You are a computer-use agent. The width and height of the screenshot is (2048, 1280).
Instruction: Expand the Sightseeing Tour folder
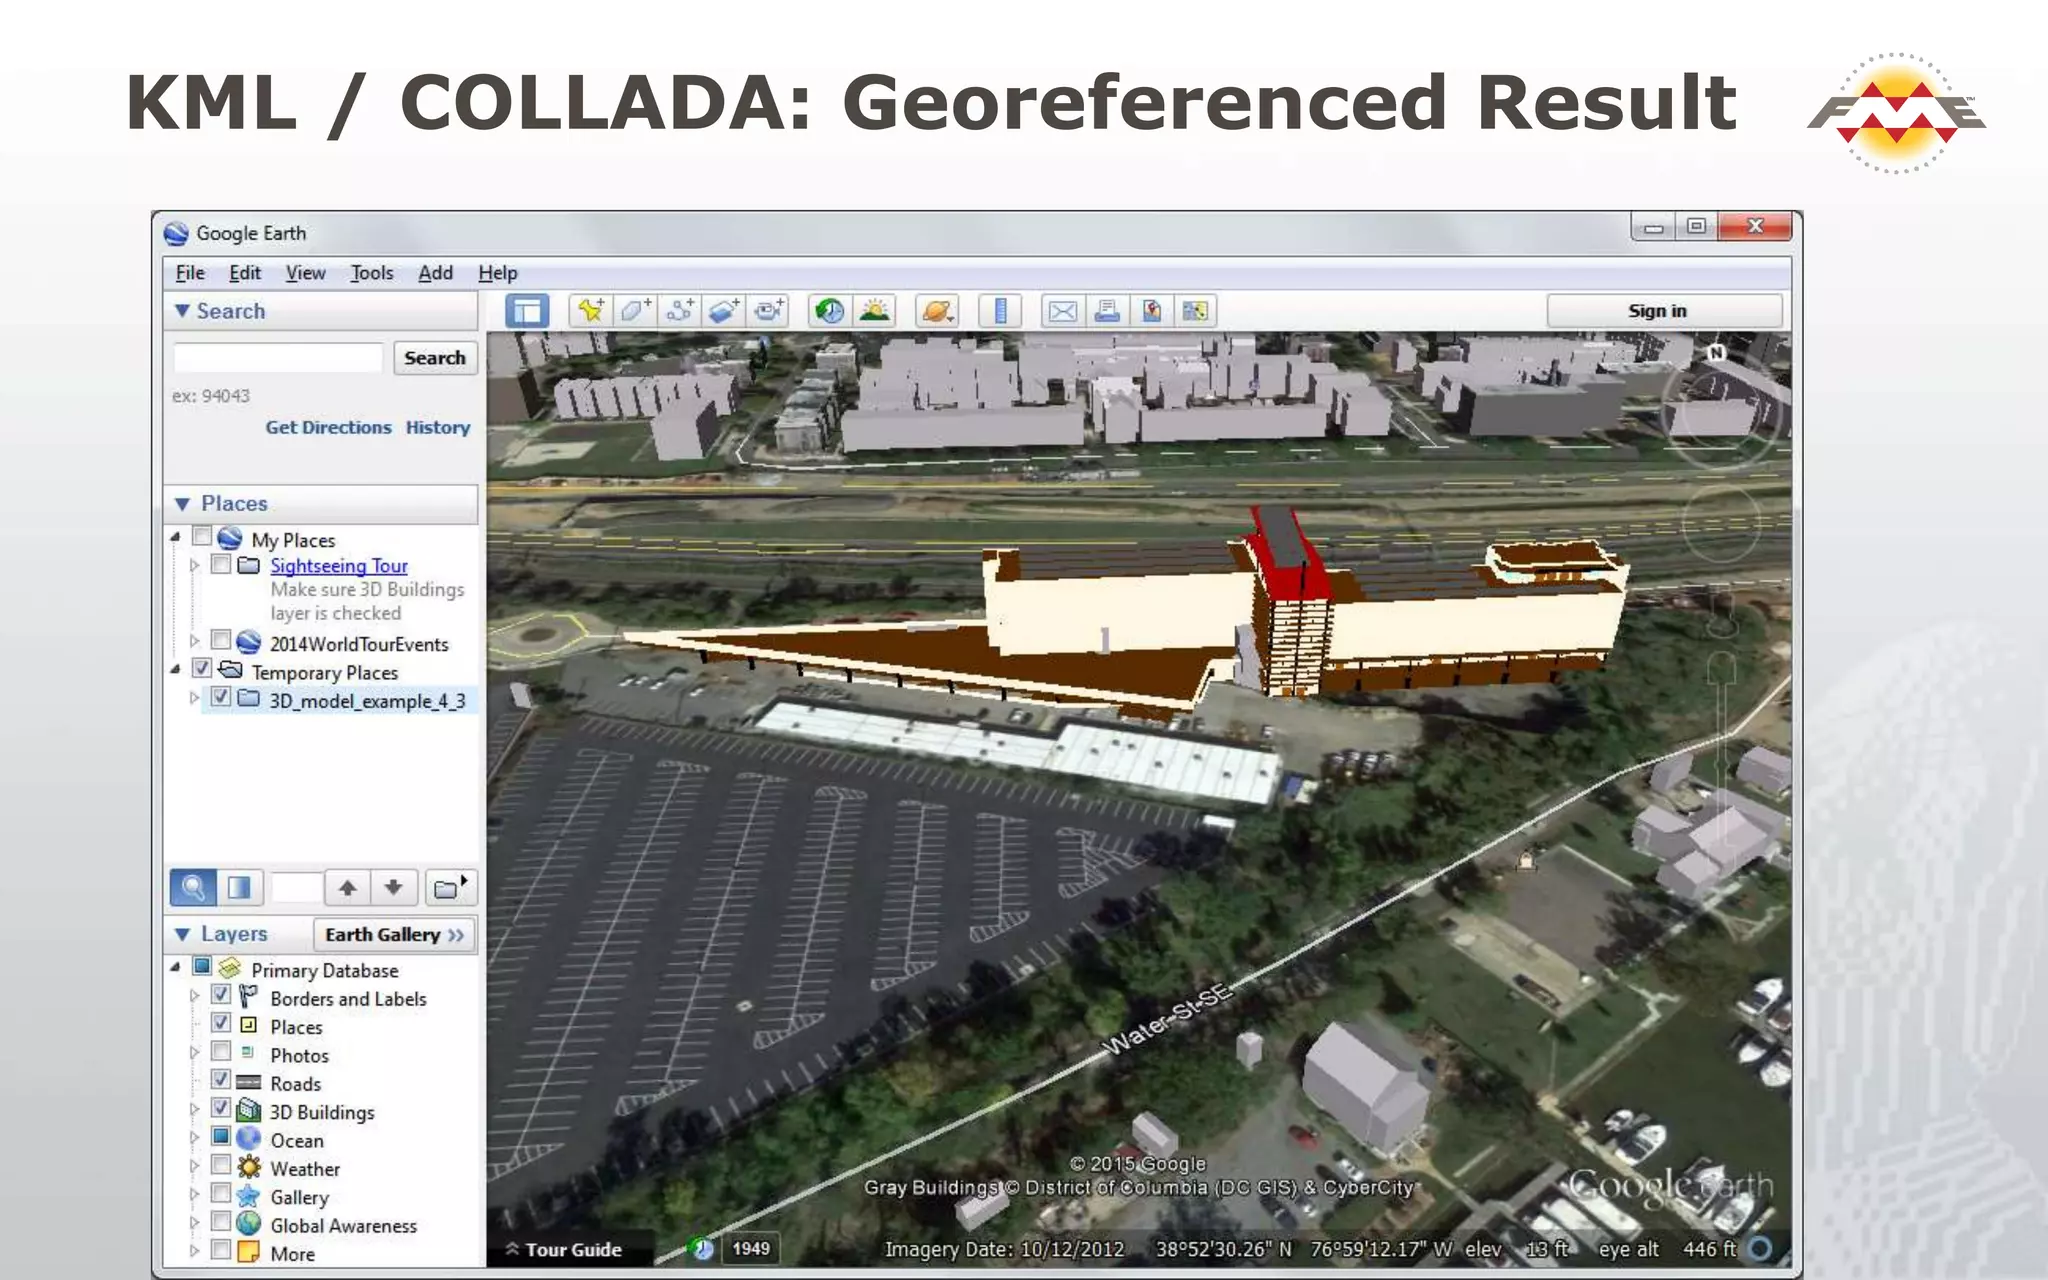194,565
